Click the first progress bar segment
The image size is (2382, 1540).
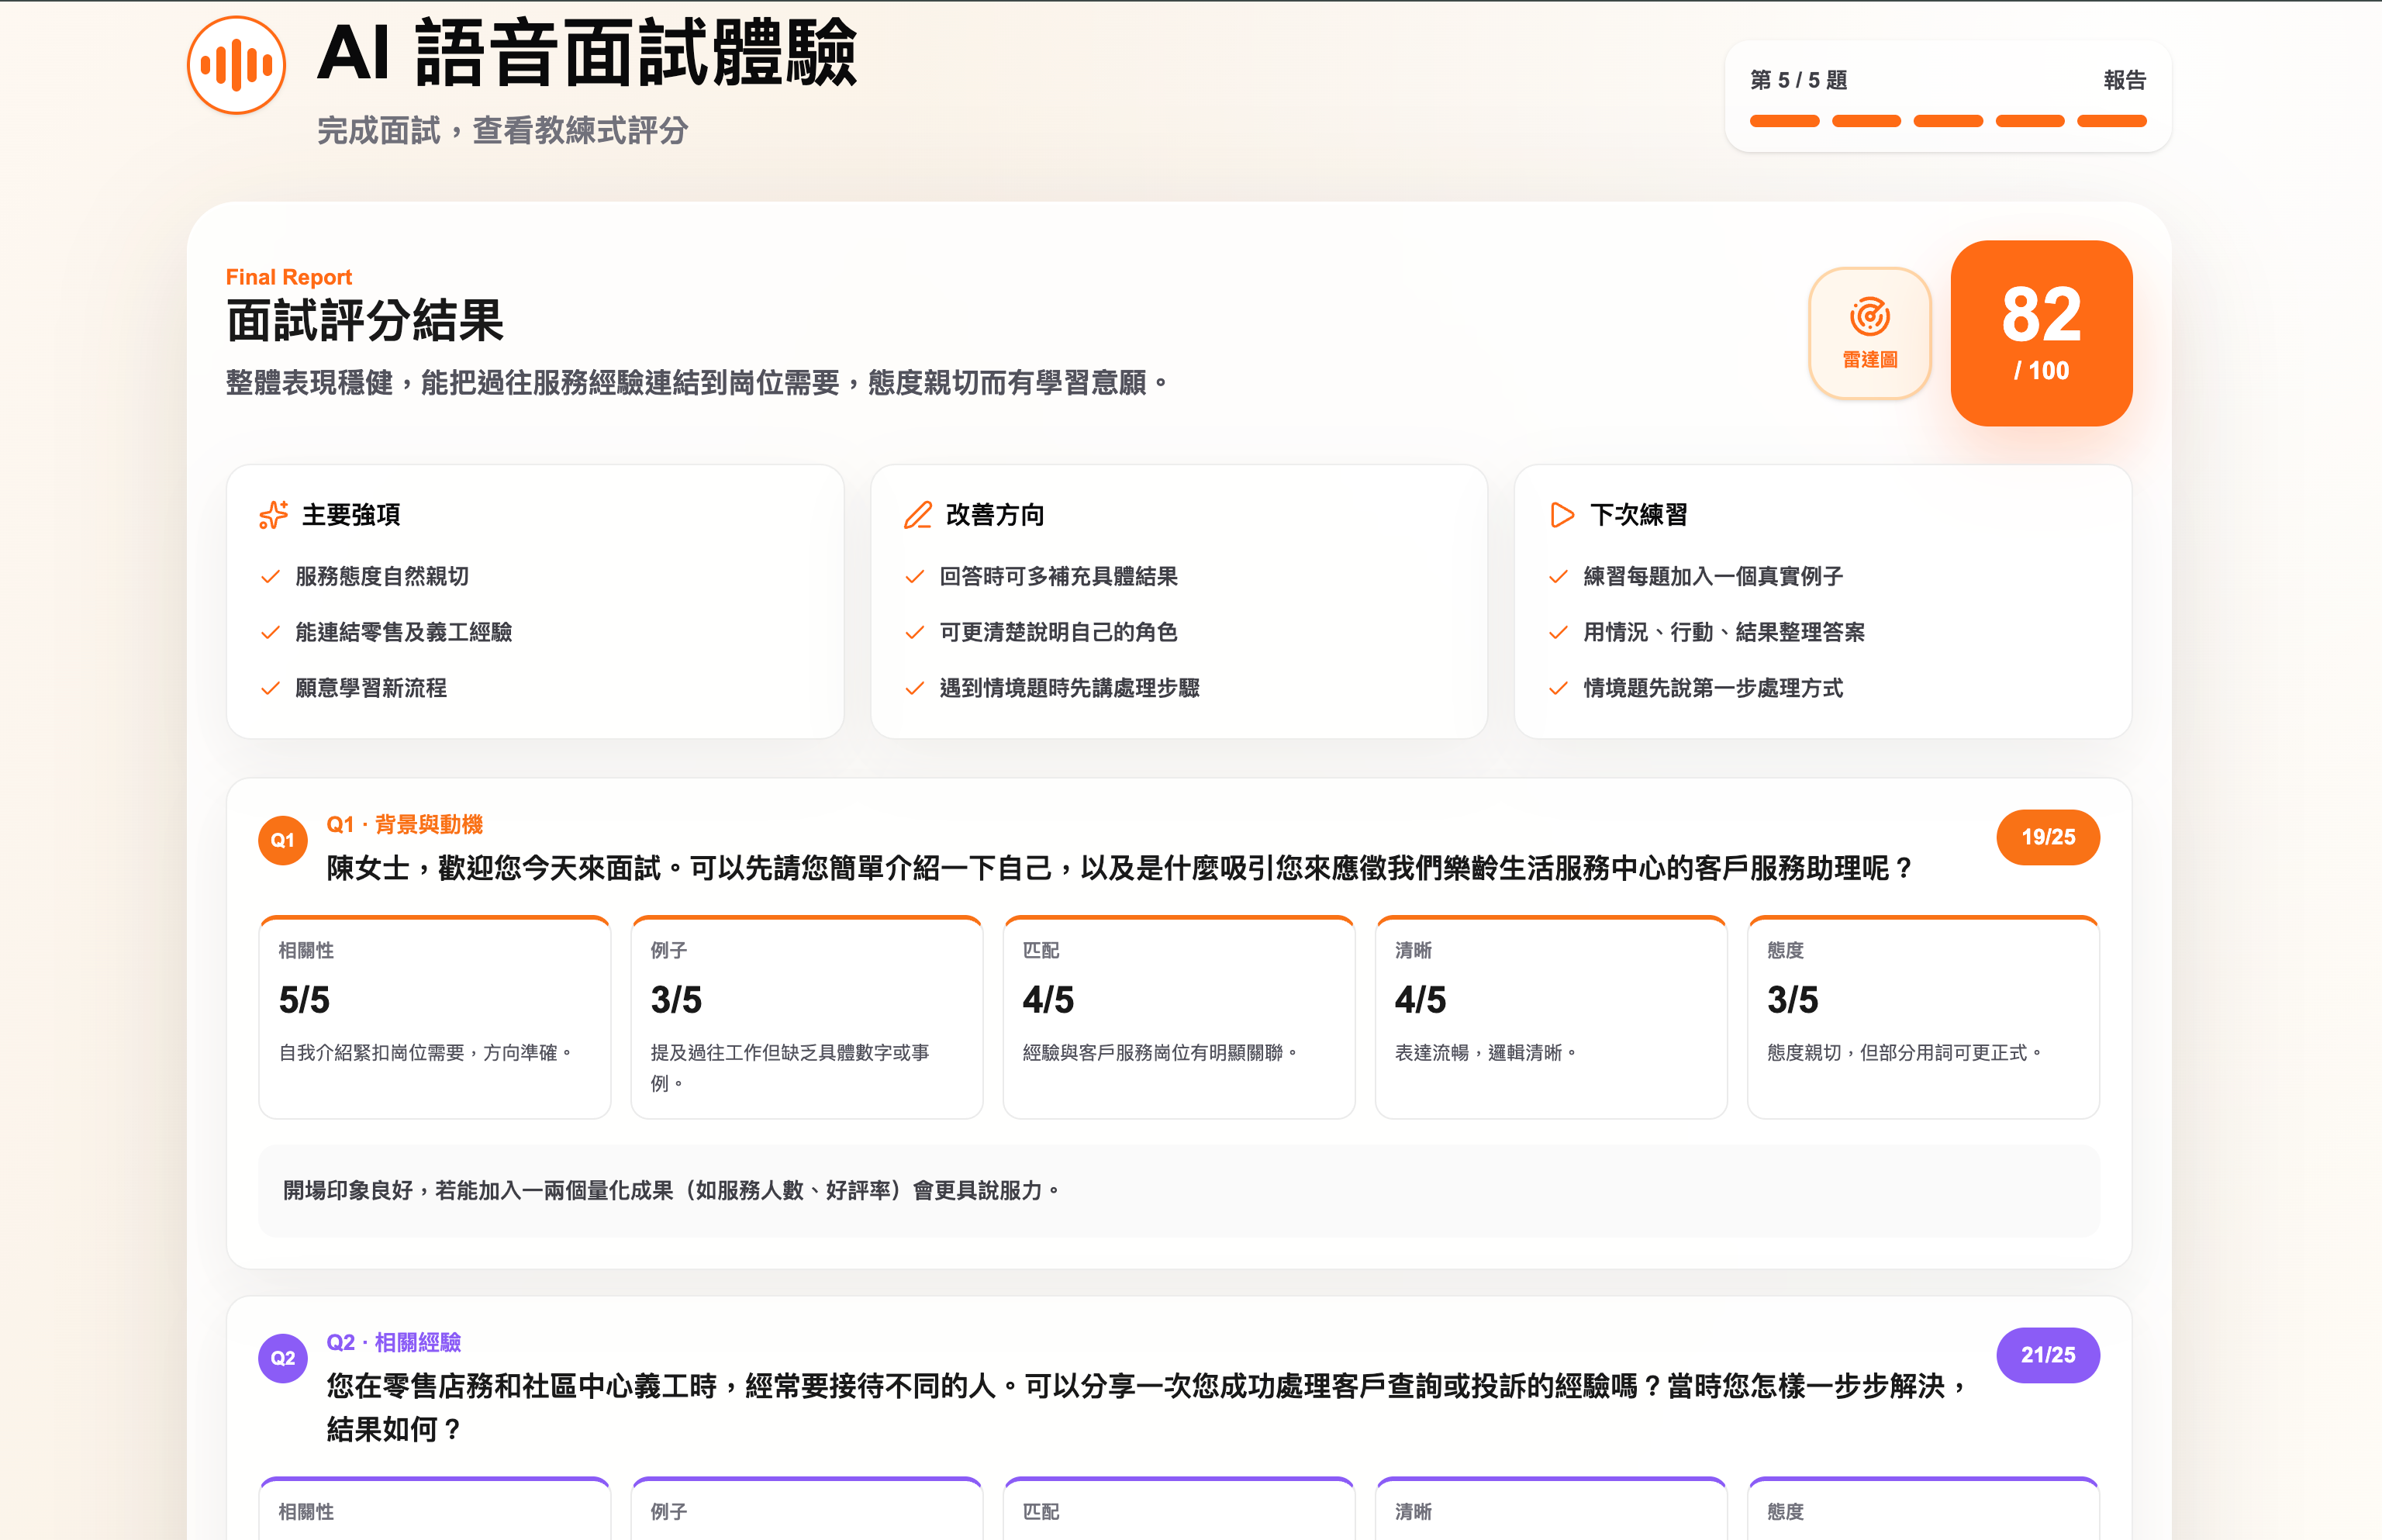point(1784,121)
